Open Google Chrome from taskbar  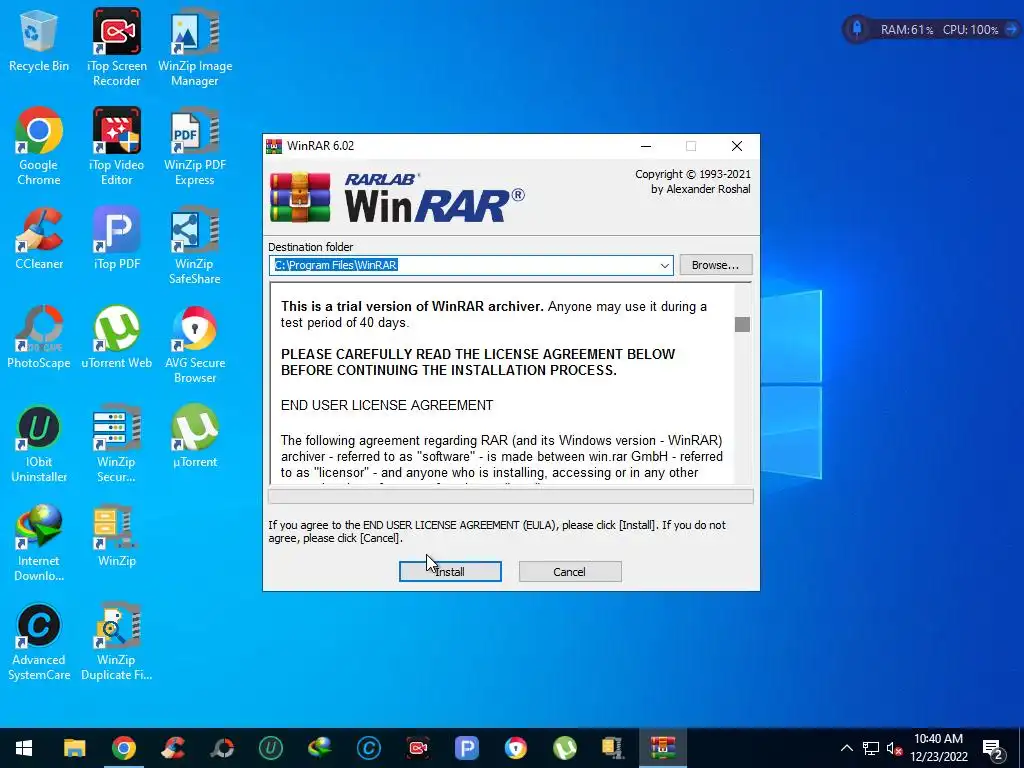coord(123,748)
